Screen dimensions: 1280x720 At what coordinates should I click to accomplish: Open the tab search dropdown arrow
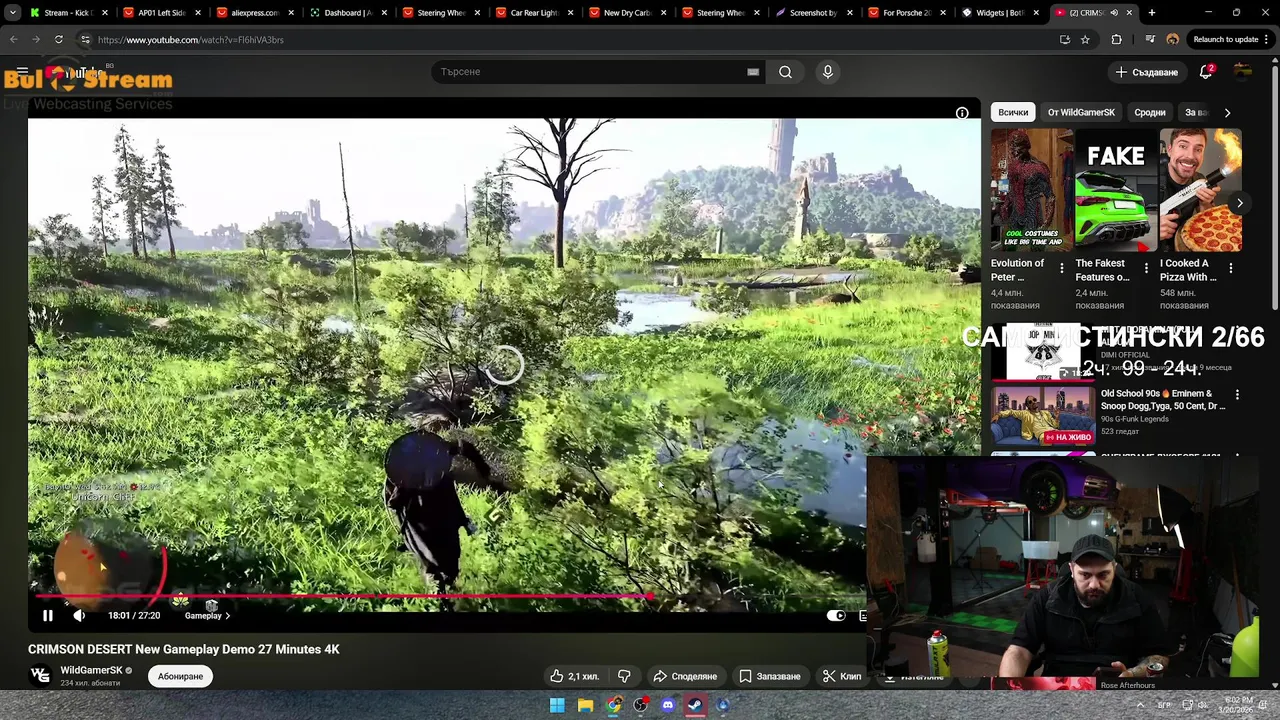click(x=12, y=13)
